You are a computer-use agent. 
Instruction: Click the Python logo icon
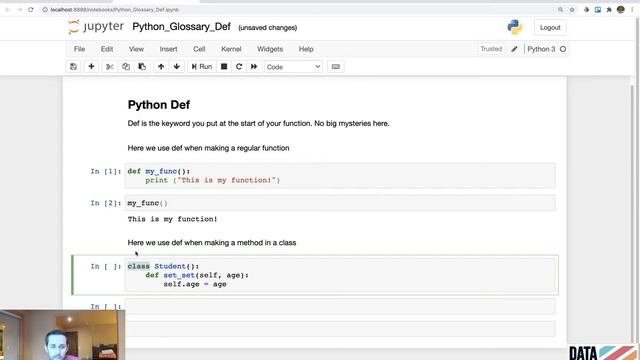(x=515, y=27)
